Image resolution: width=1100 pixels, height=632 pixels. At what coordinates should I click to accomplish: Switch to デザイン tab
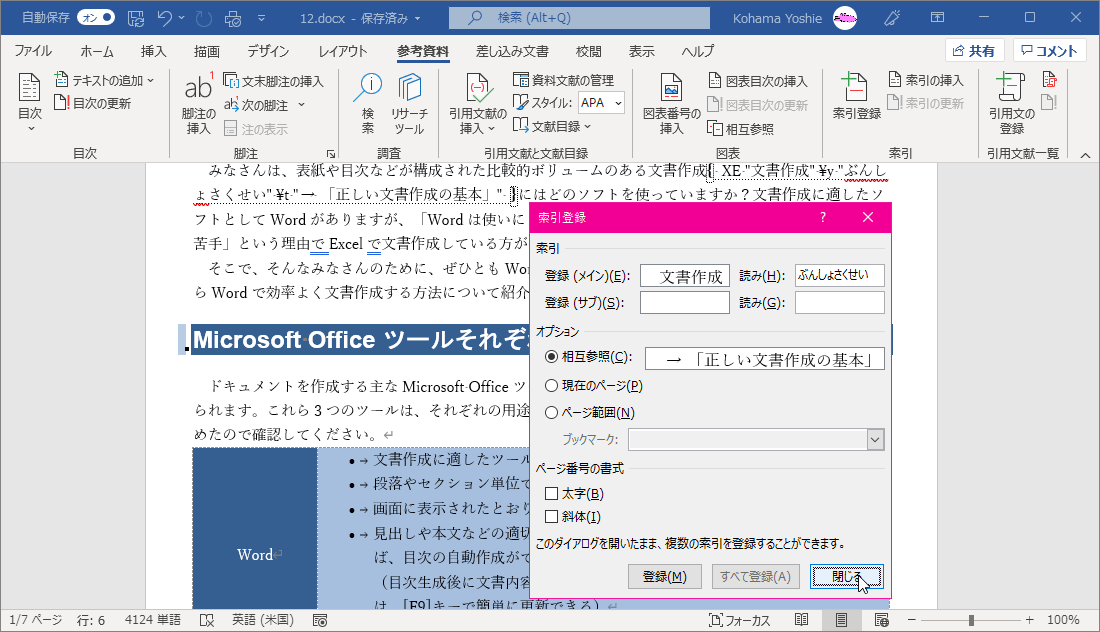pyautogui.click(x=268, y=51)
